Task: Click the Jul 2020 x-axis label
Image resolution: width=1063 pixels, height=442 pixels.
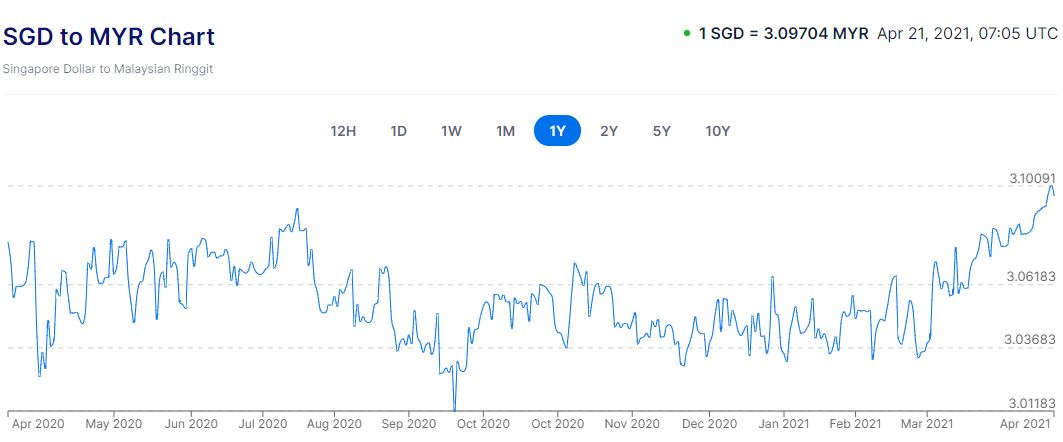Action: (263, 424)
